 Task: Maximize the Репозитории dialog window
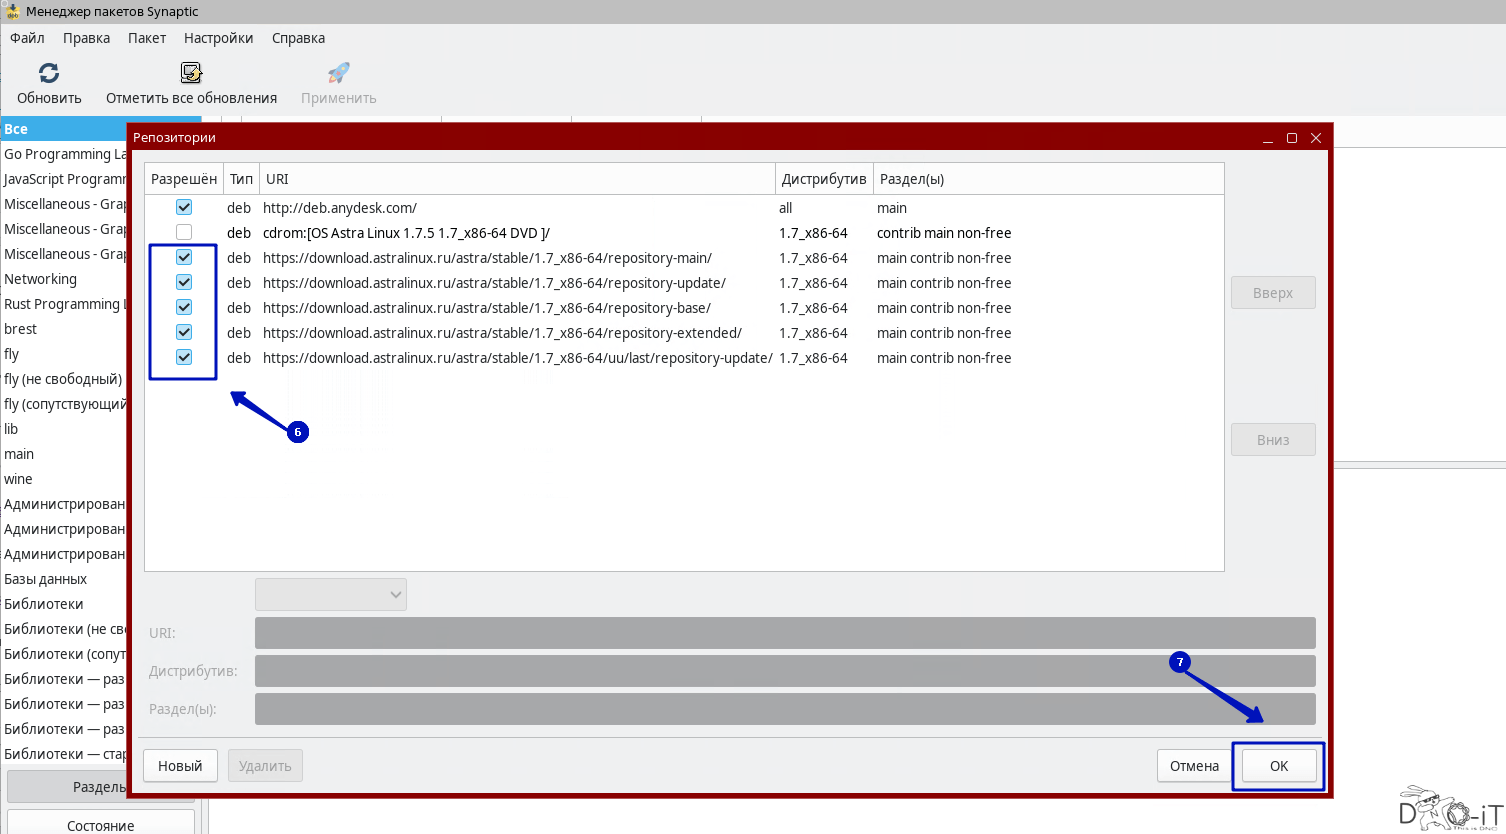click(1292, 138)
